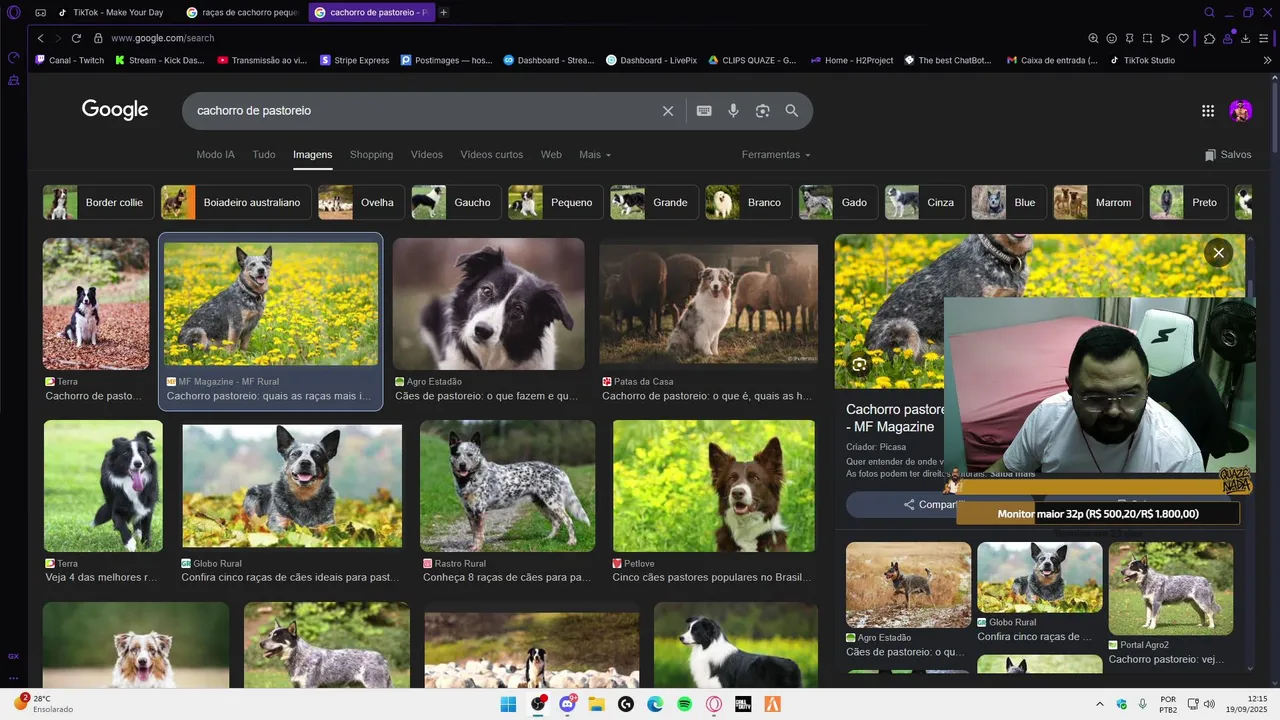
Task: Filter by the Boiadeiro australiano chip
Action: point(236,202)
